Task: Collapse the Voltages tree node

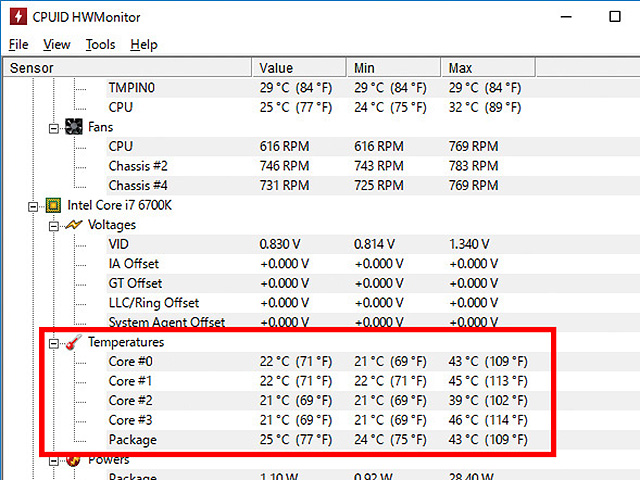Action: [x=53, y=227]
